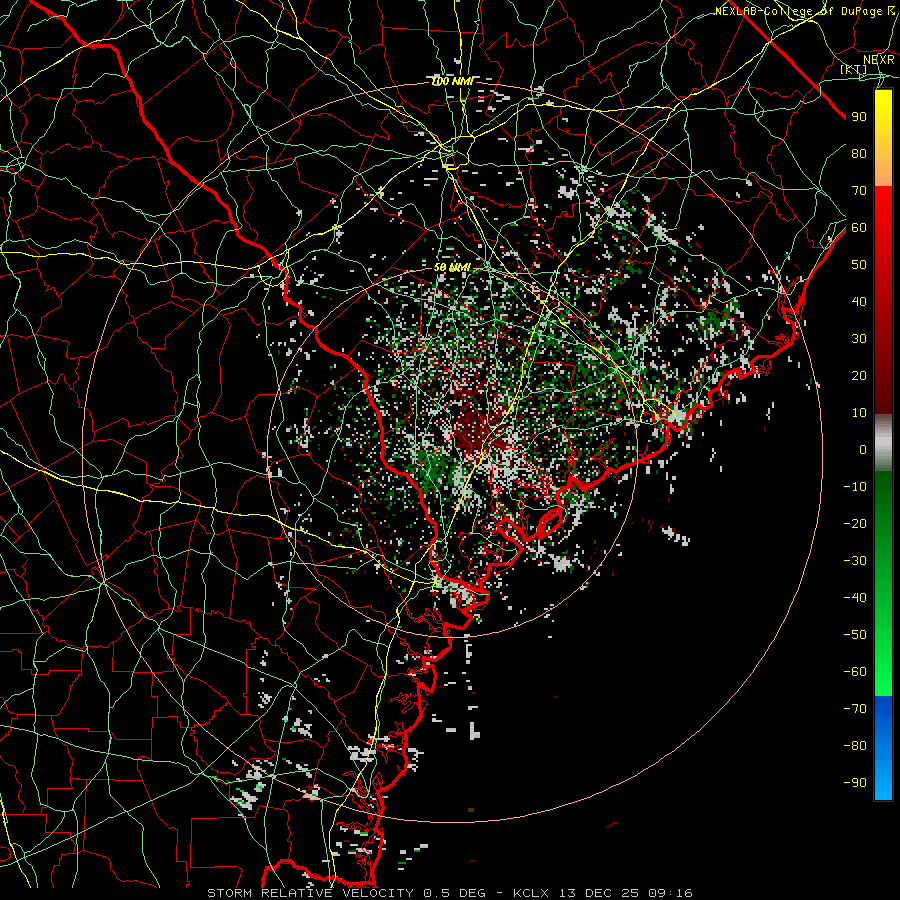Click the Storm Relative Velocity caption at bottom
The width and height of the screenshot is (900, 900).
tap(449, 893)
